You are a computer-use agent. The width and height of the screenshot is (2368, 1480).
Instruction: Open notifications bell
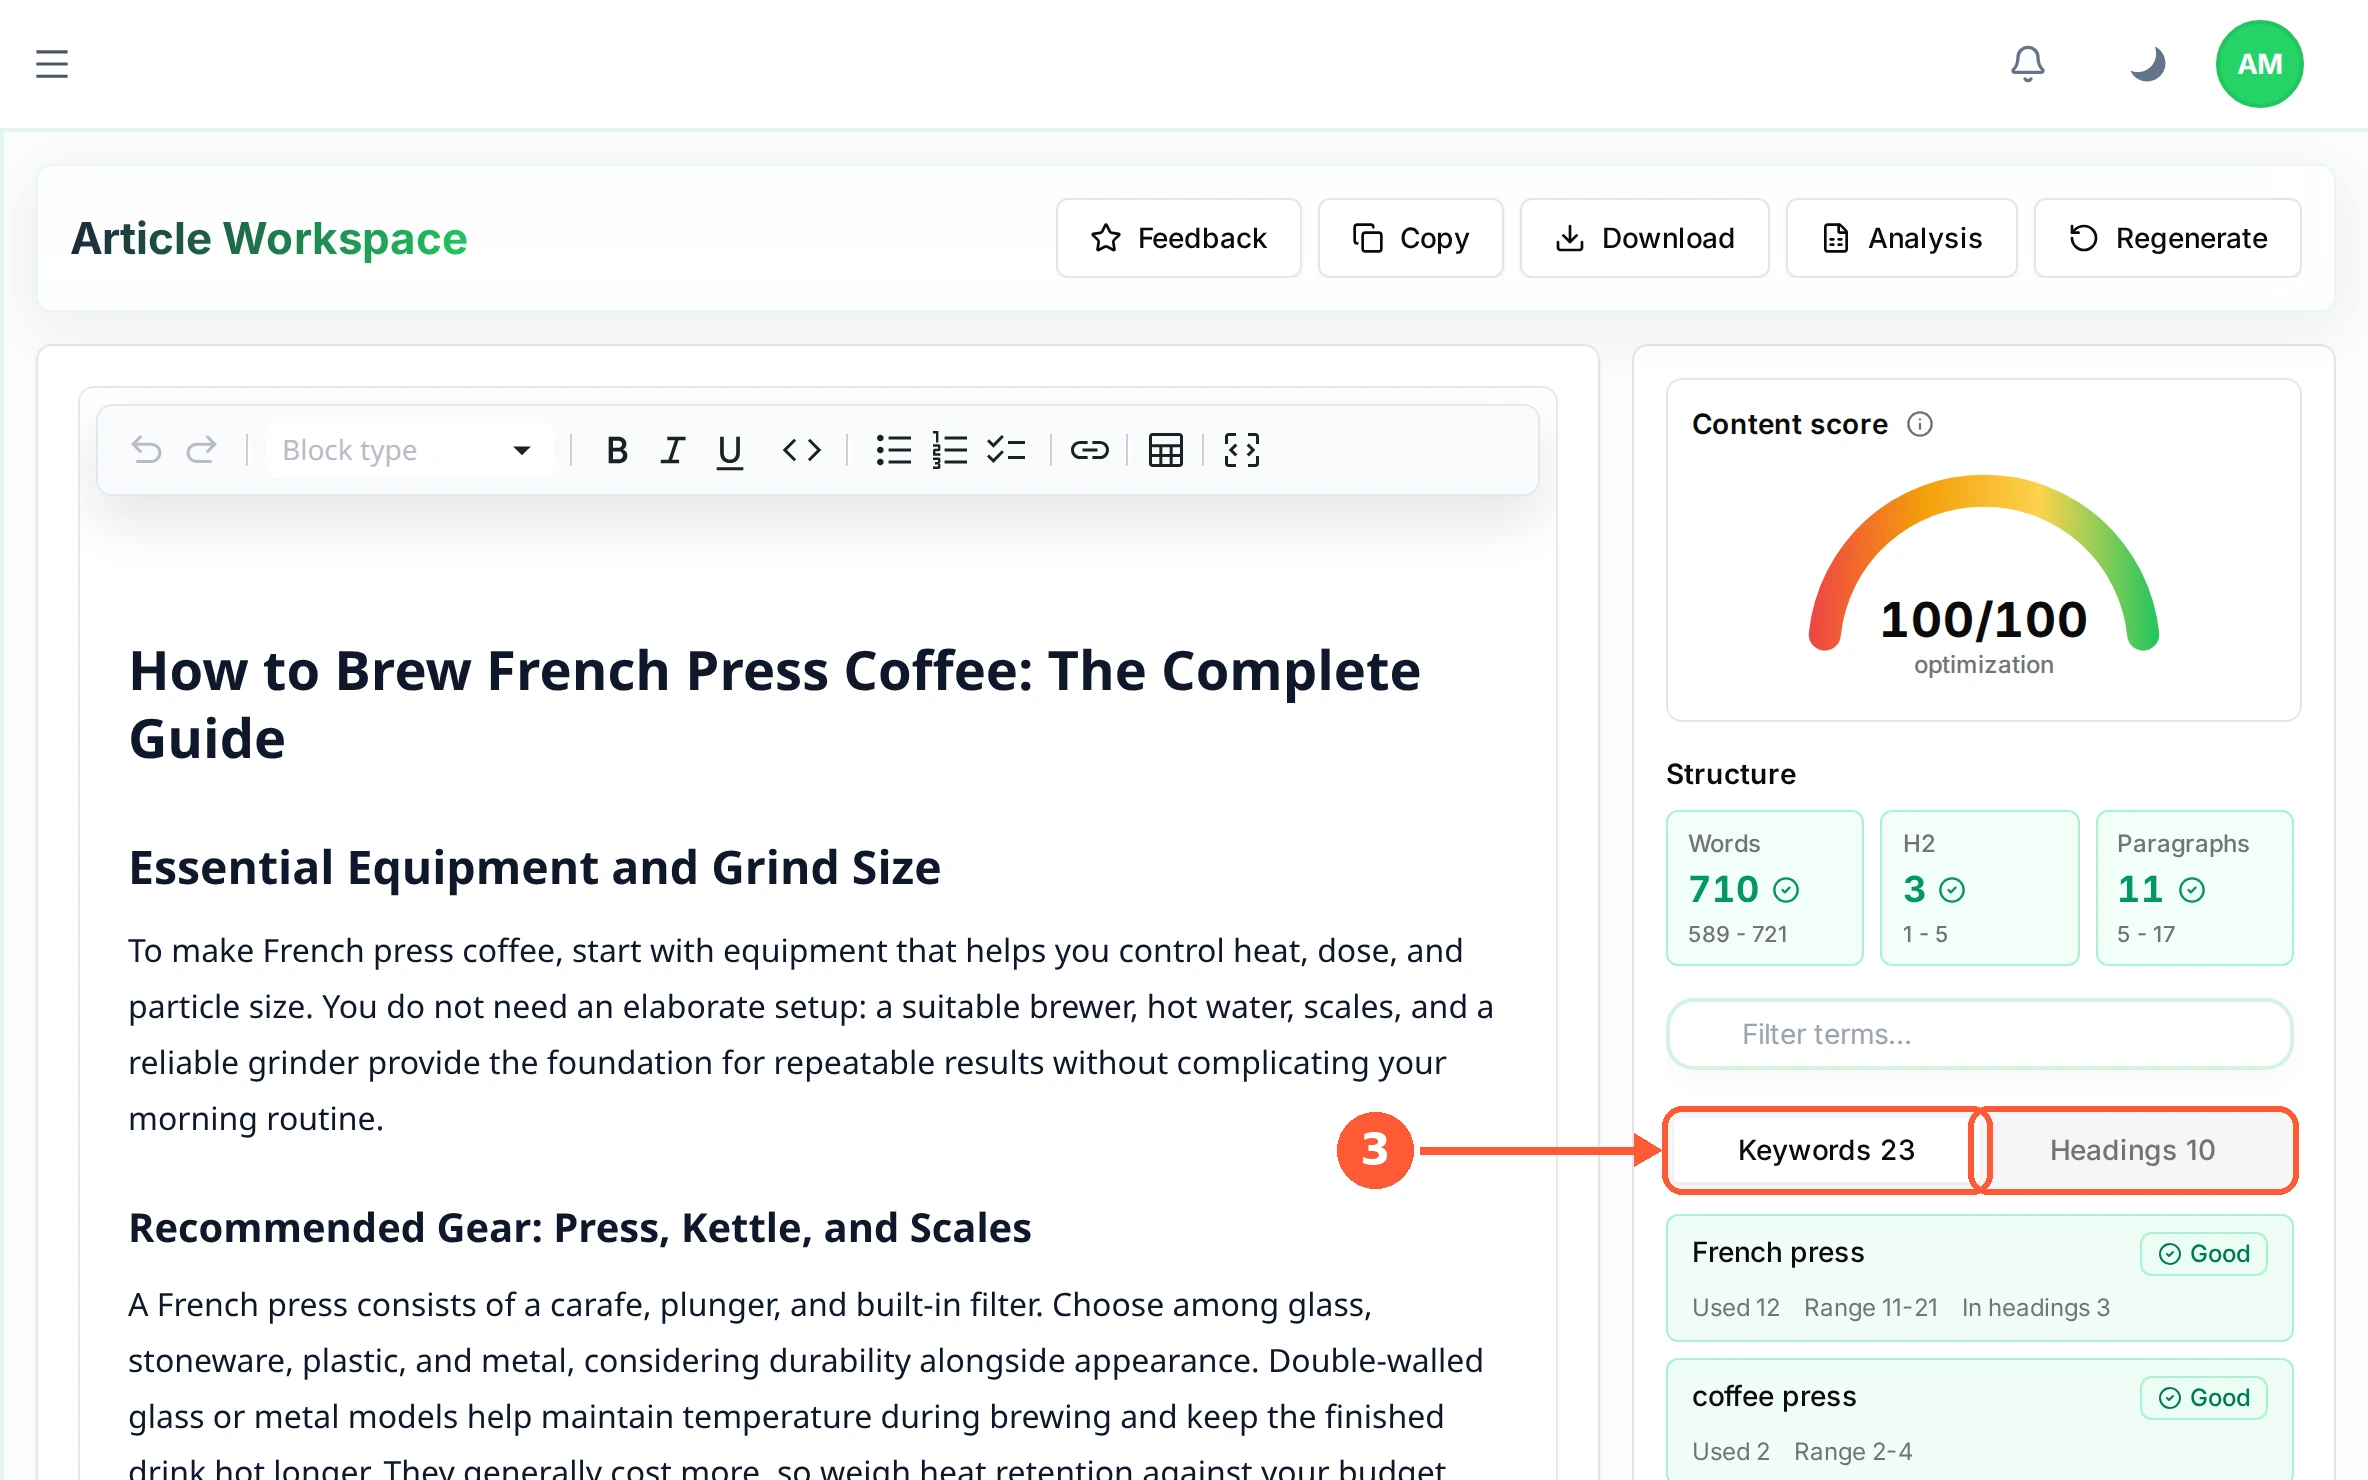click(2028, 64)
